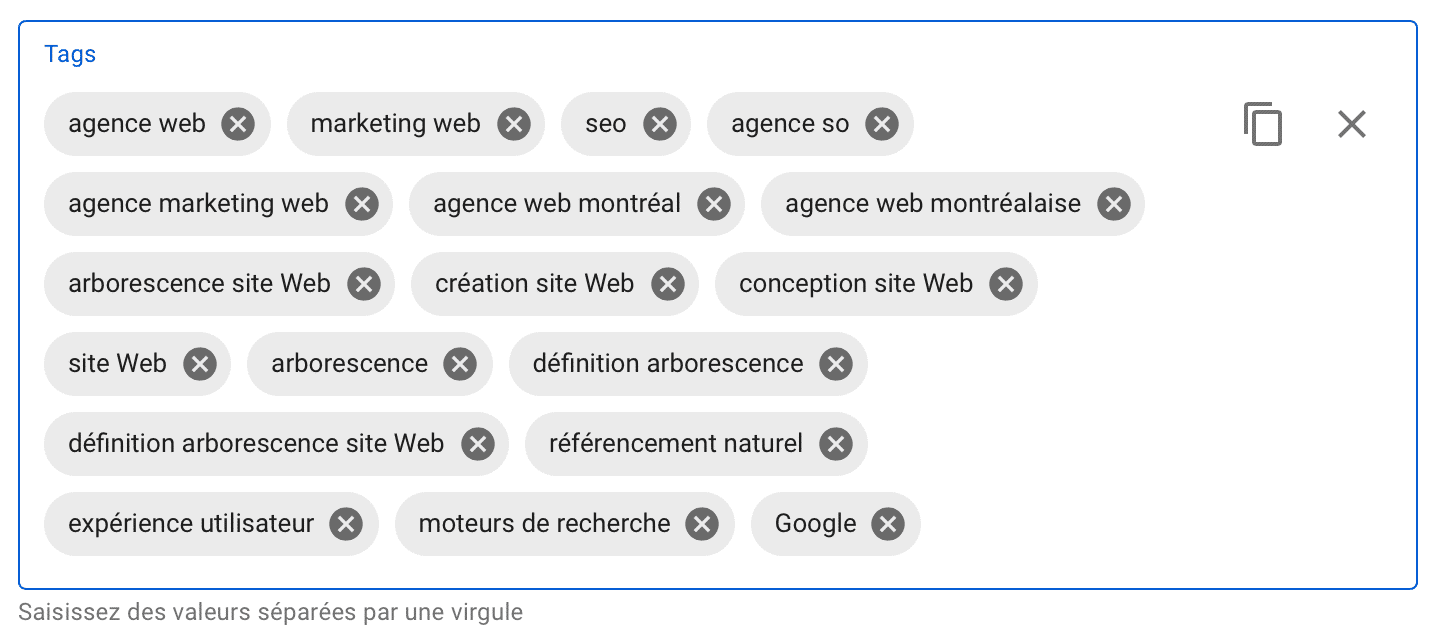
Task: Delete the "référencement naturel" tag
Action: [x=835, y=444]
